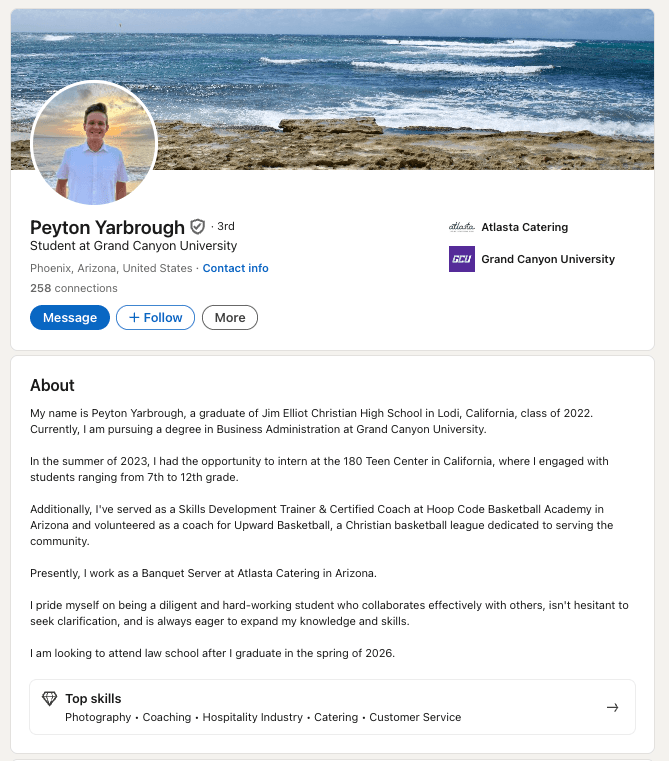Open the Atlasta Catering company link
The width and height of the screenshot is (669, 761).
524,227
